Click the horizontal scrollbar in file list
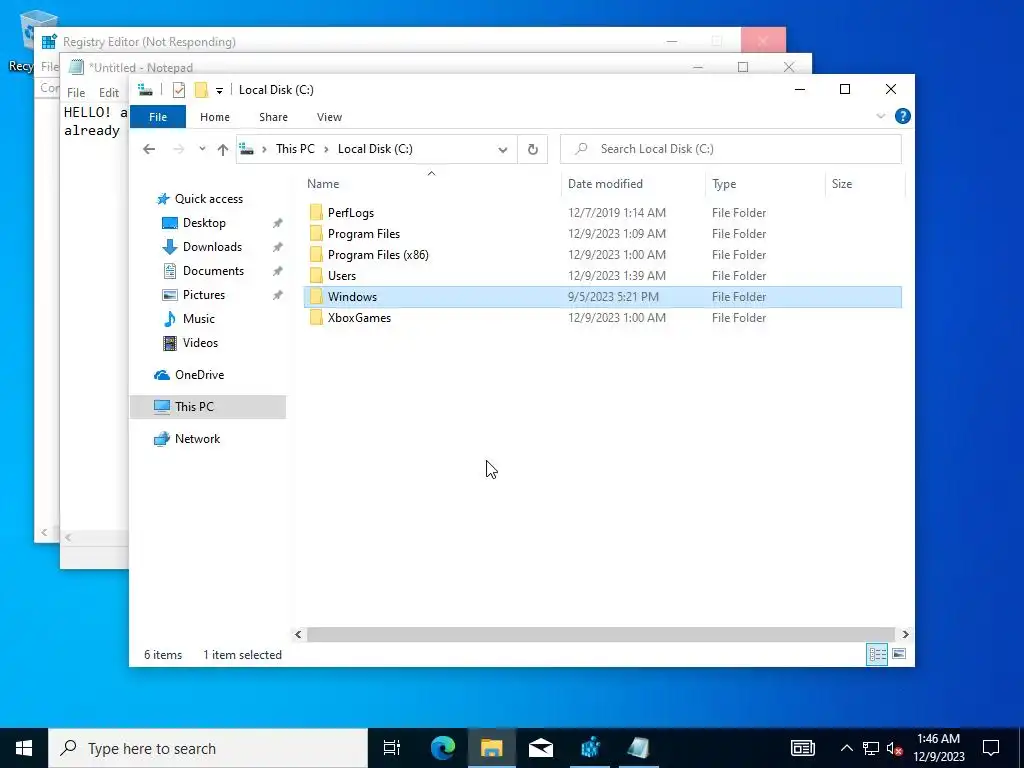This screenshot has height=768, width=1024. (600, 634)
